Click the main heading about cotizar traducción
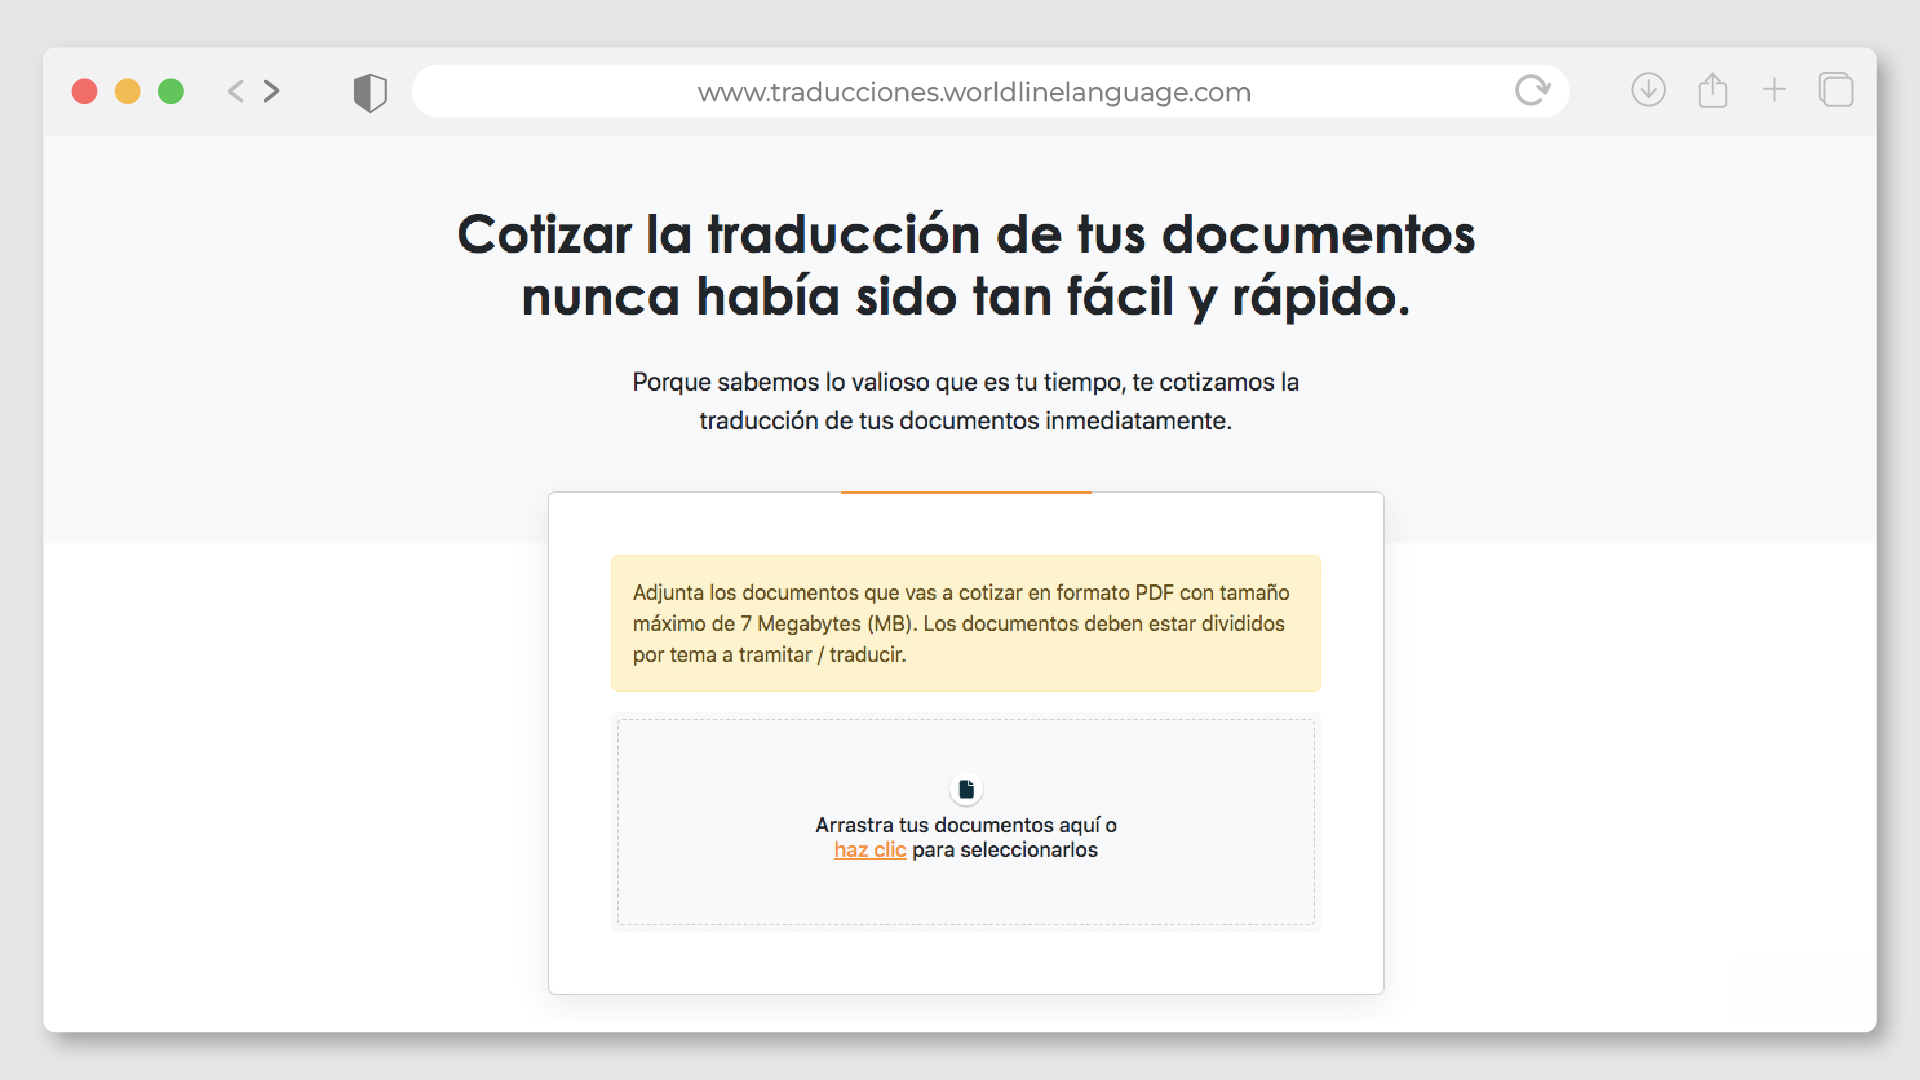This screenshot has width=1920, height=1080. tap(965, 265)
